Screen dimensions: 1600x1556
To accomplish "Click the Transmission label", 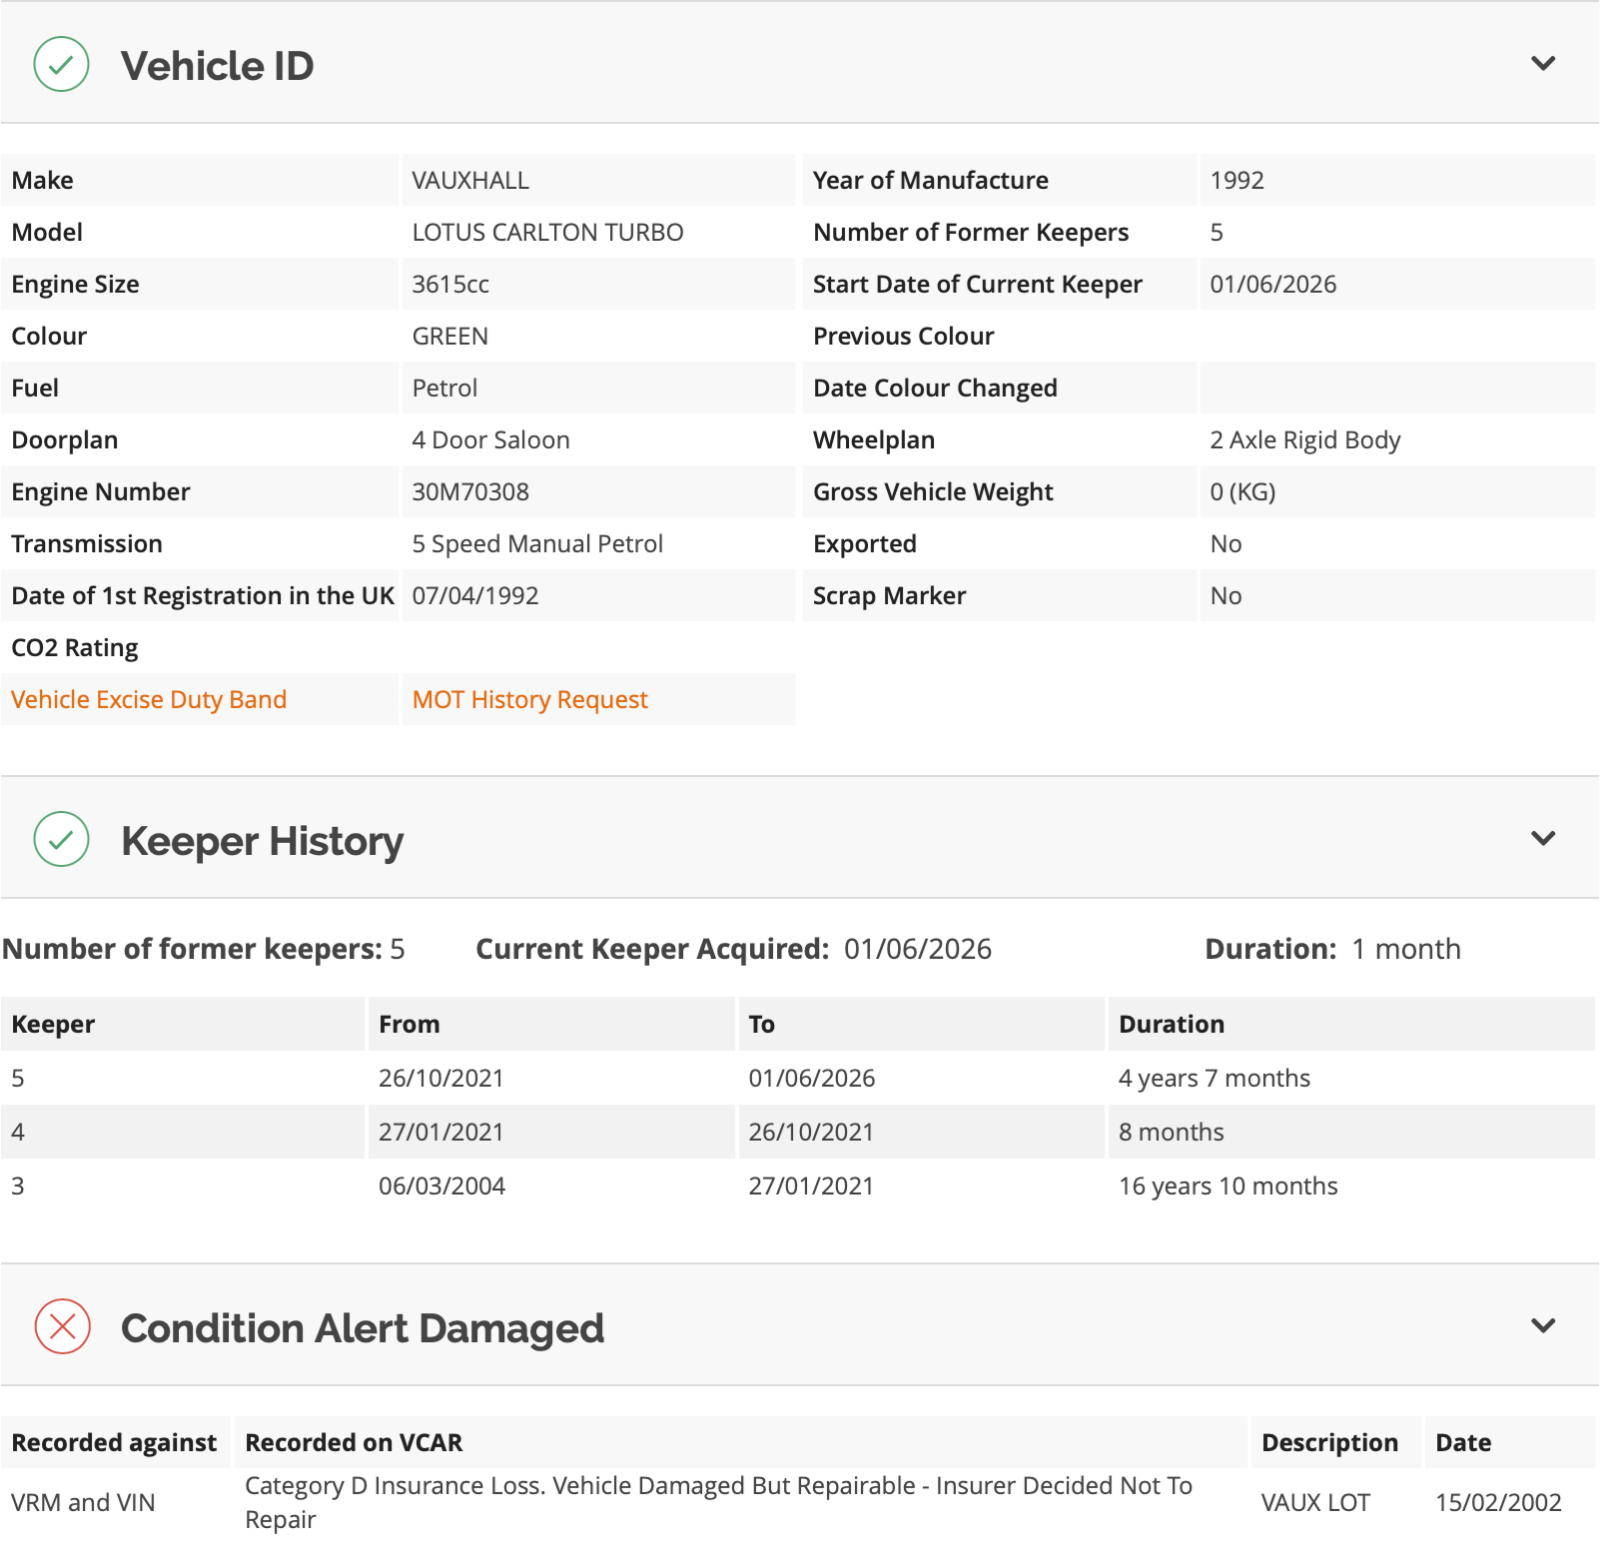I will (x=87, y=544).
